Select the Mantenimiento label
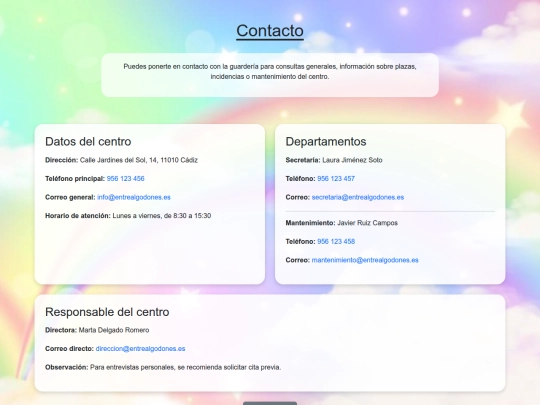 tap(310, 223)
